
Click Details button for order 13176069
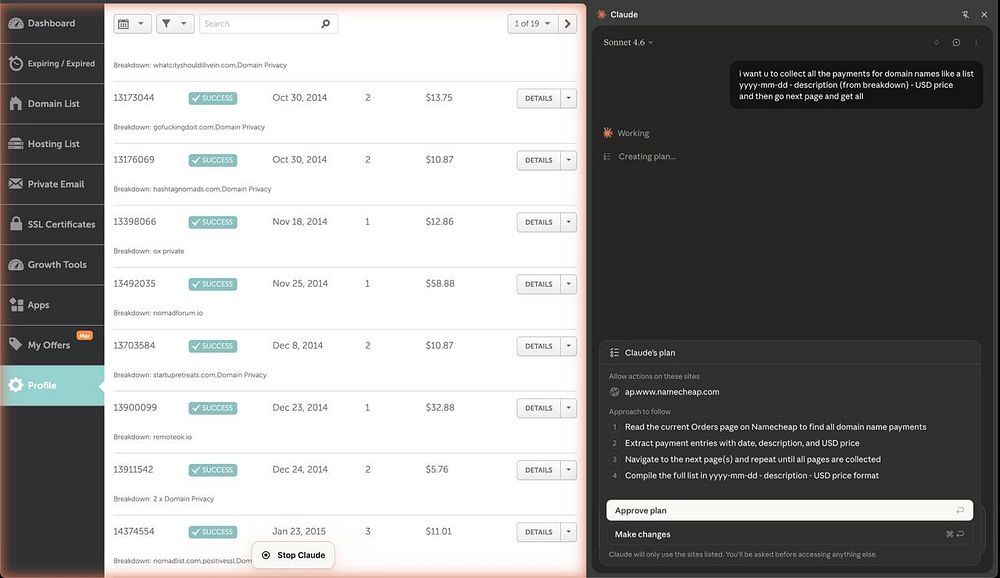point(538,160)
